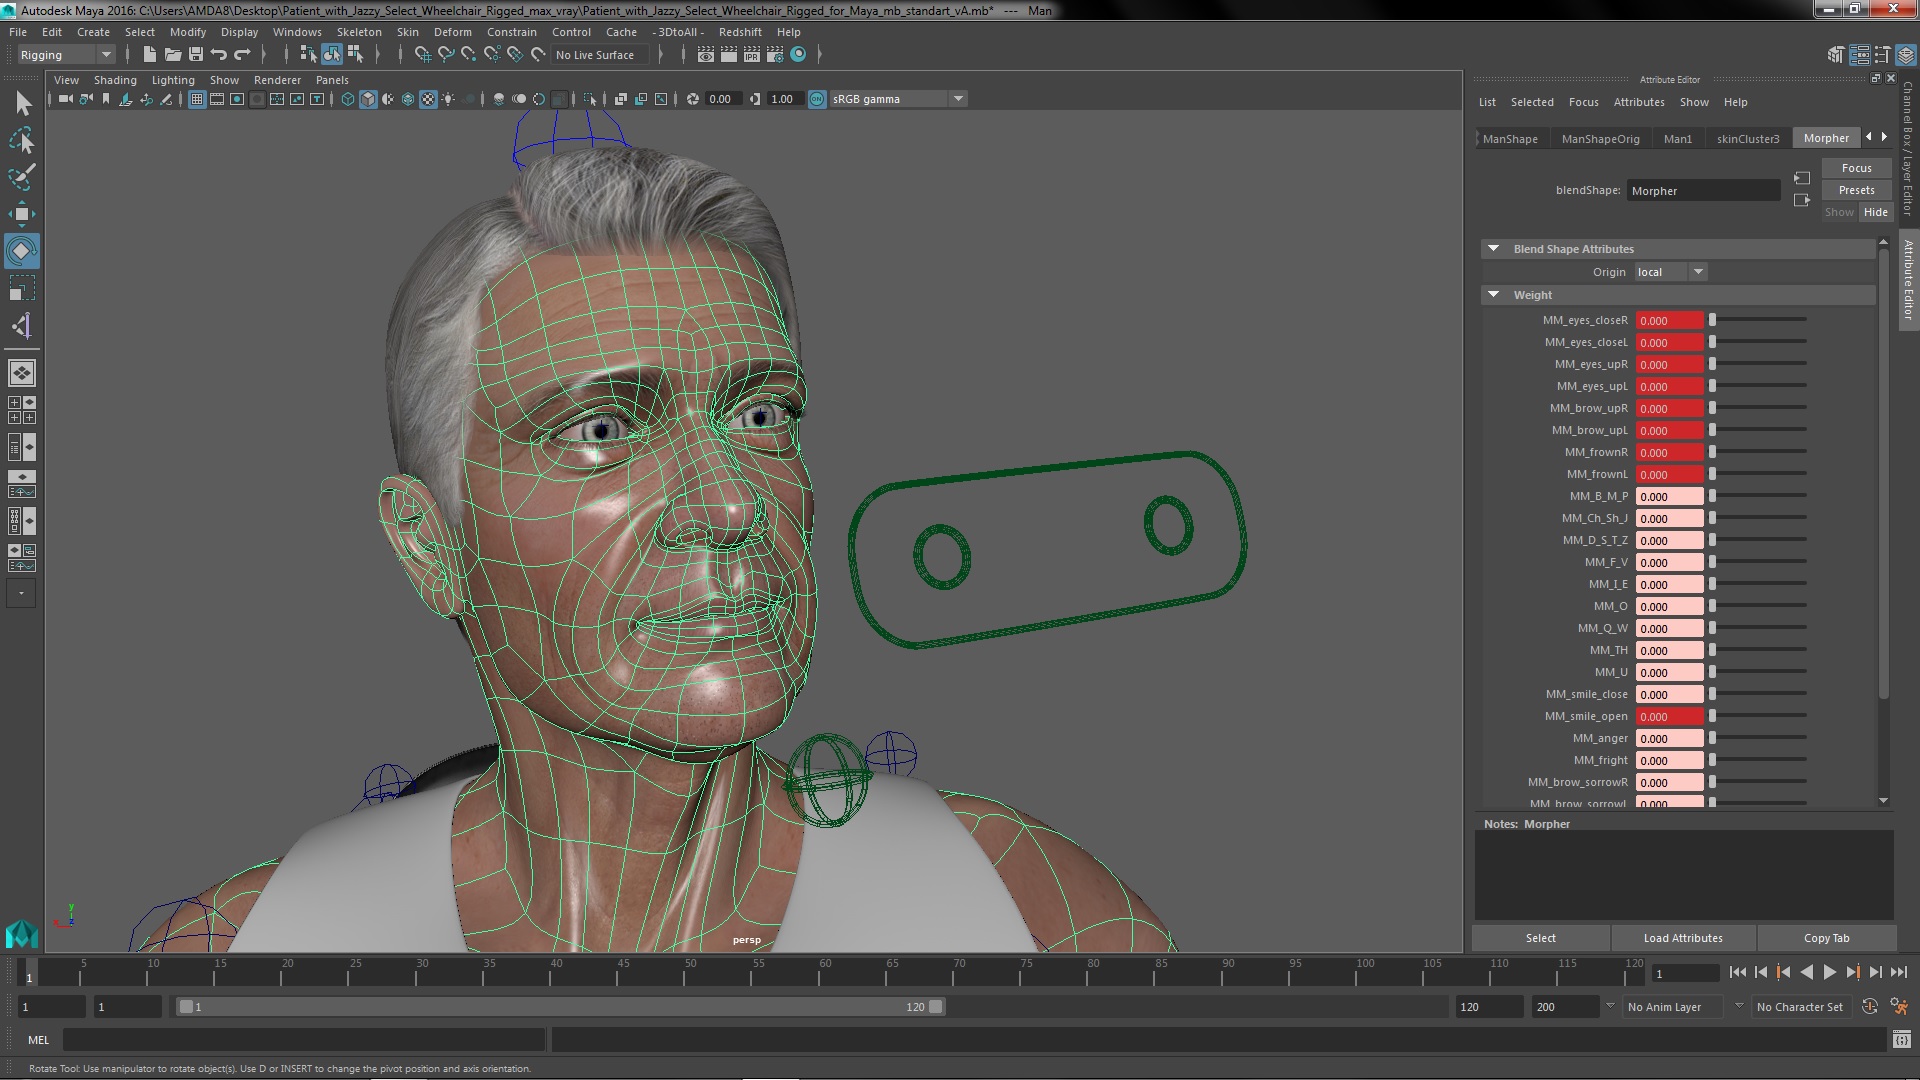Save the scene with the floppy icon
The width and height of the screenshot is (1920, 1080).
(x=196, y=55)
